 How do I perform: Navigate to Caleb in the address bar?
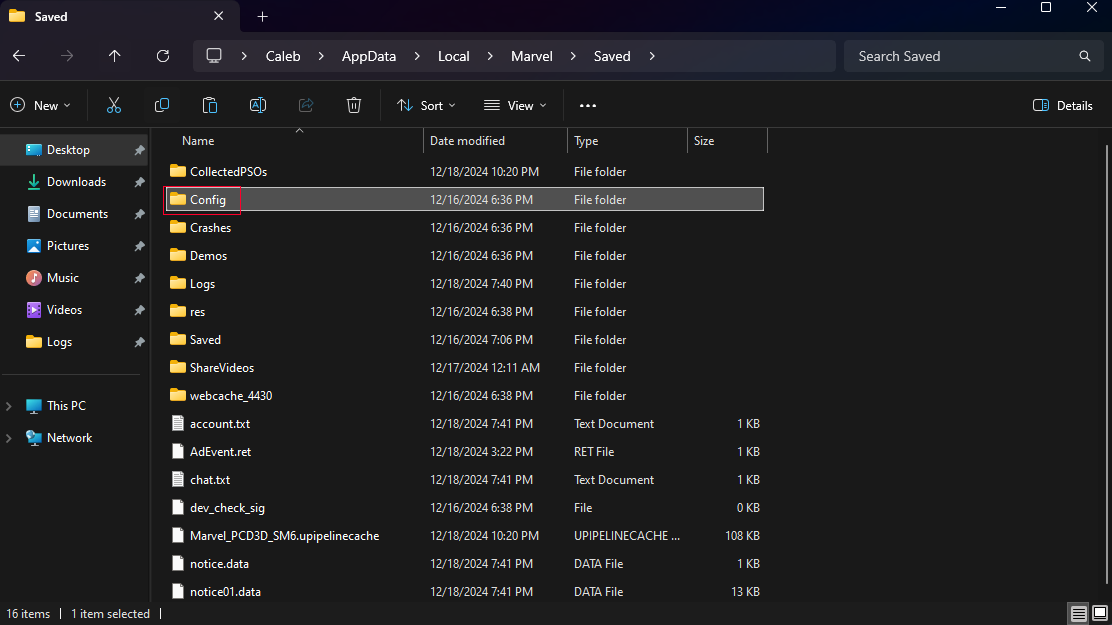point(283,56)
